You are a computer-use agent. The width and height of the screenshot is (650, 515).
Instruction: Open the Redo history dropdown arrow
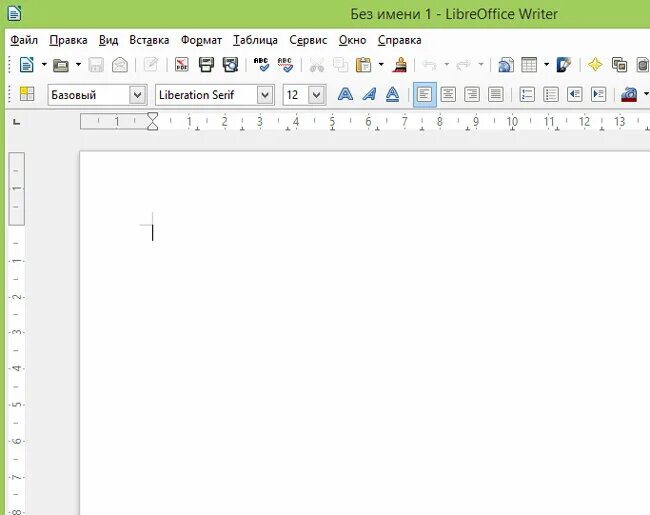[x=481, y=65]
